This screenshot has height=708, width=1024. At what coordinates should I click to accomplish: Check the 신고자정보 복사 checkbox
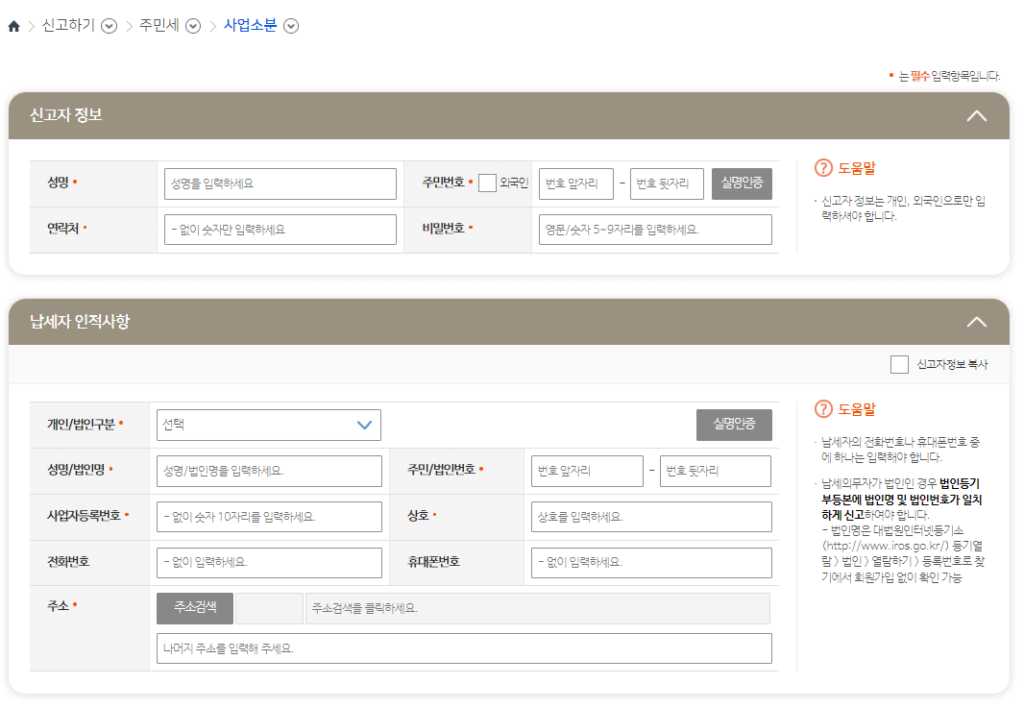[899, 364]
